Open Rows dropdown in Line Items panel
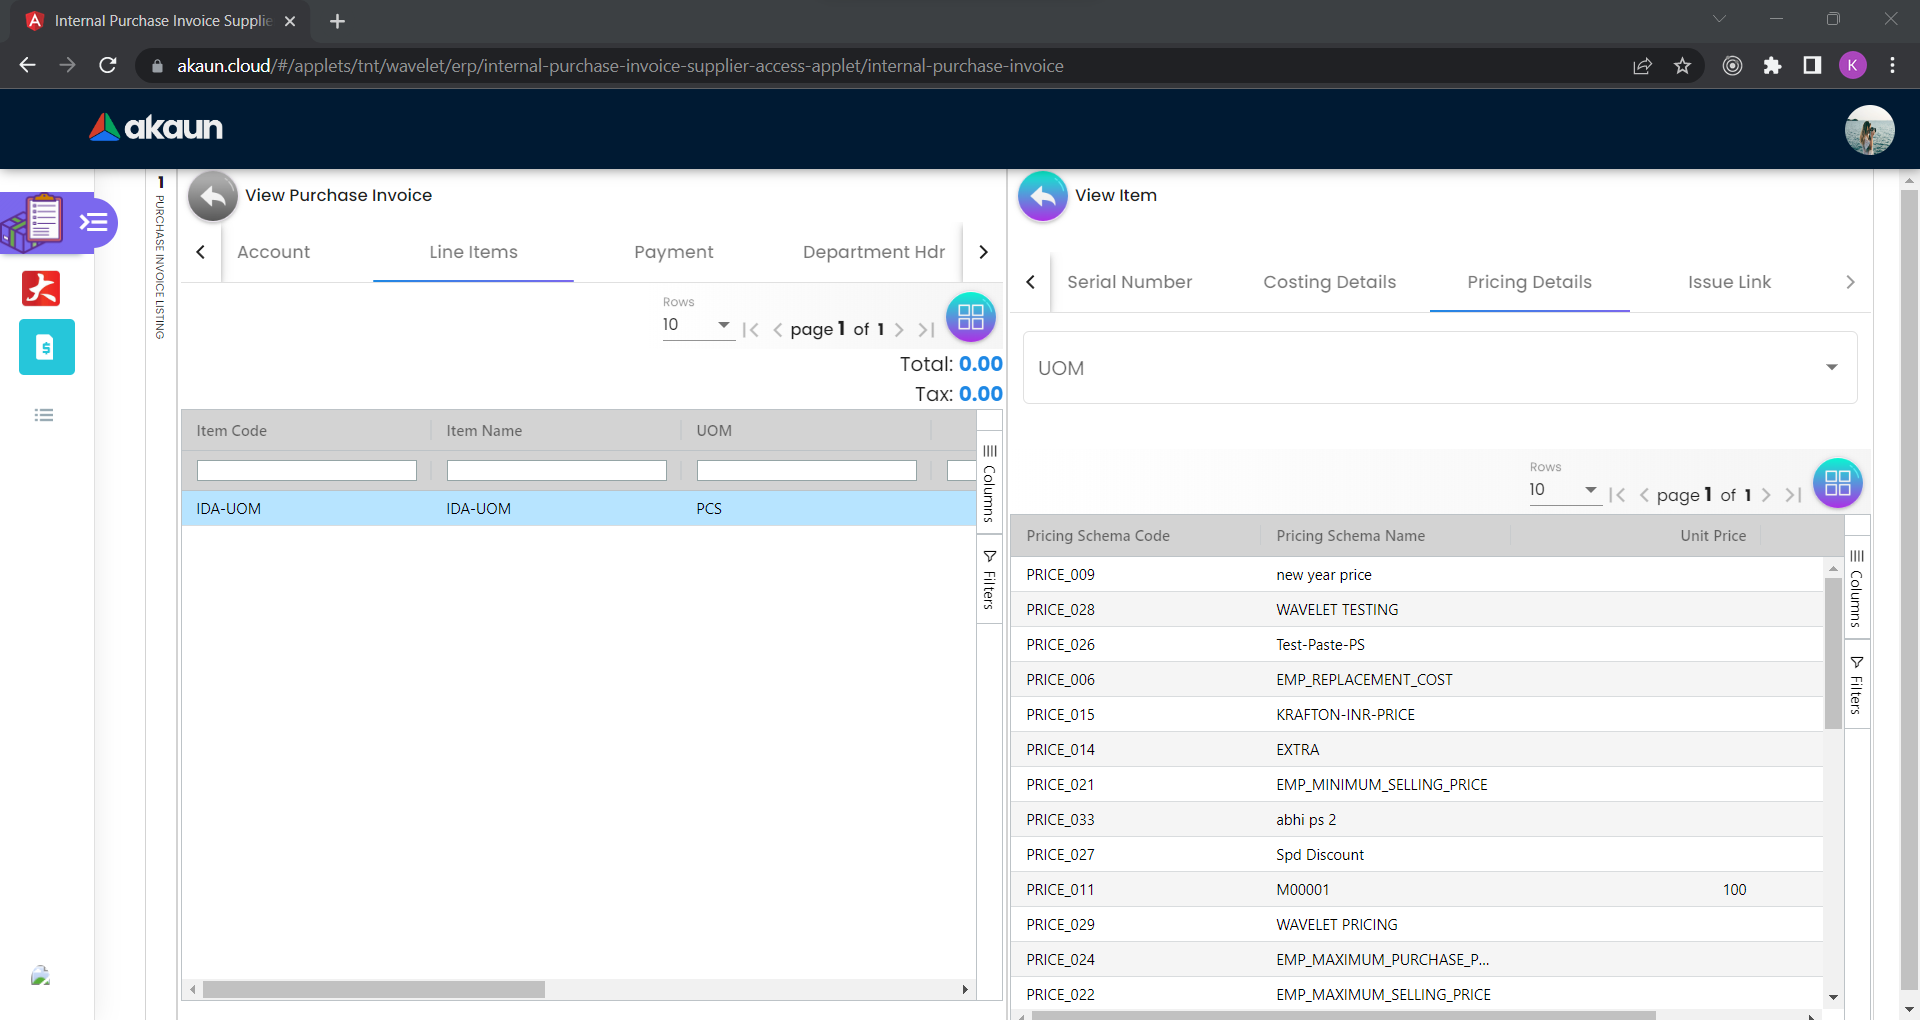The image size is (1920, 1020). 697,325
